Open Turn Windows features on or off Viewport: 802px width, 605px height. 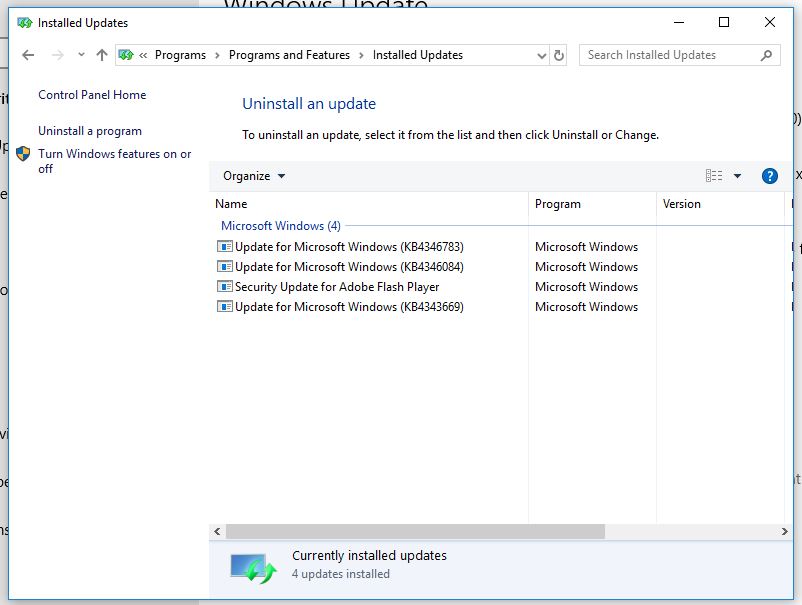click(x=115, y=161)
